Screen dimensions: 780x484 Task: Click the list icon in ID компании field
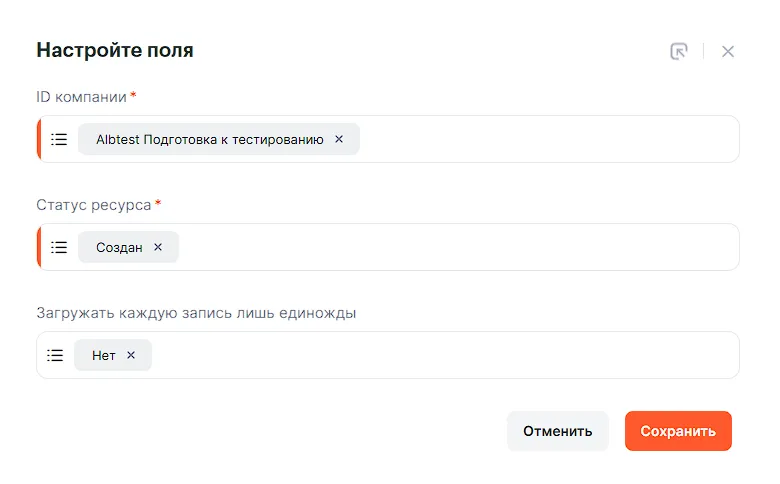coord(59,139)
